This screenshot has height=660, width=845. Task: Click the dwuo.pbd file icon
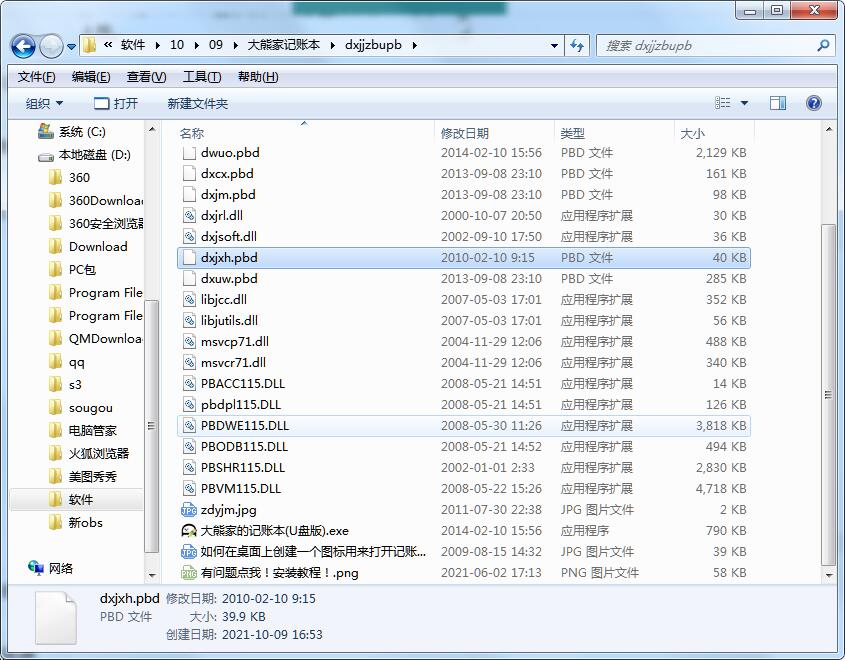pyautogui.click(x=189, y=153)
